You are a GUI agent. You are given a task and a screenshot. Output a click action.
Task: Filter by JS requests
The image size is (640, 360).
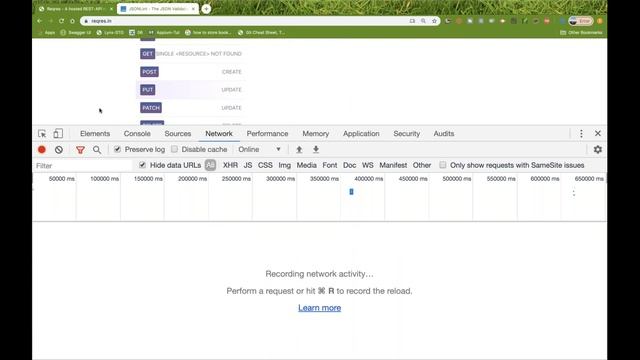point(248,165)
